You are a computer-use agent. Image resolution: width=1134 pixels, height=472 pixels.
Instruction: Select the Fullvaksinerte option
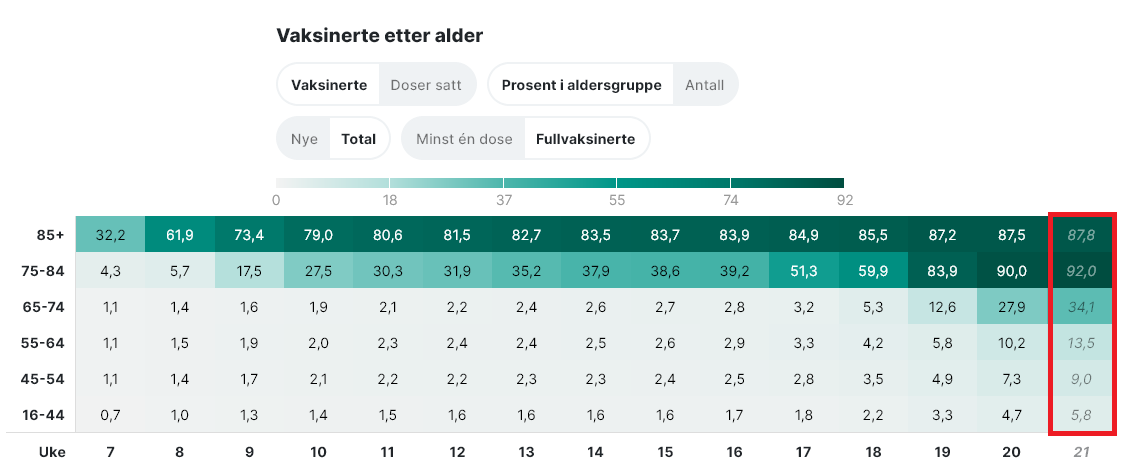tap(585, 139)
